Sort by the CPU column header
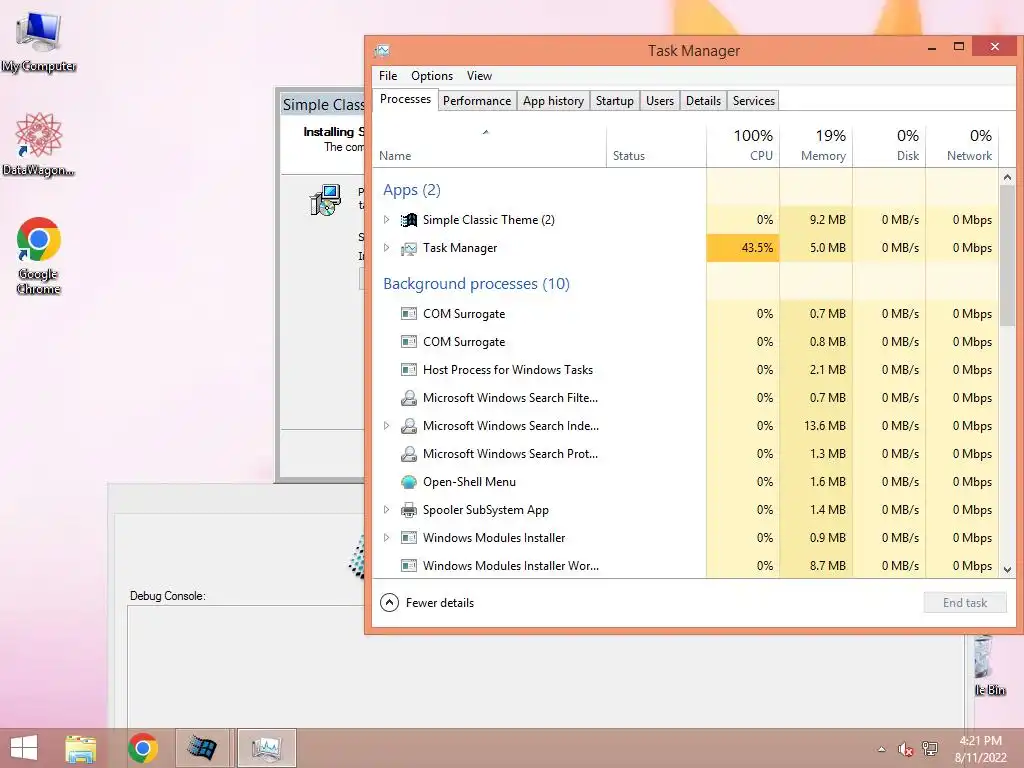1024x768 pixels. 743,146
